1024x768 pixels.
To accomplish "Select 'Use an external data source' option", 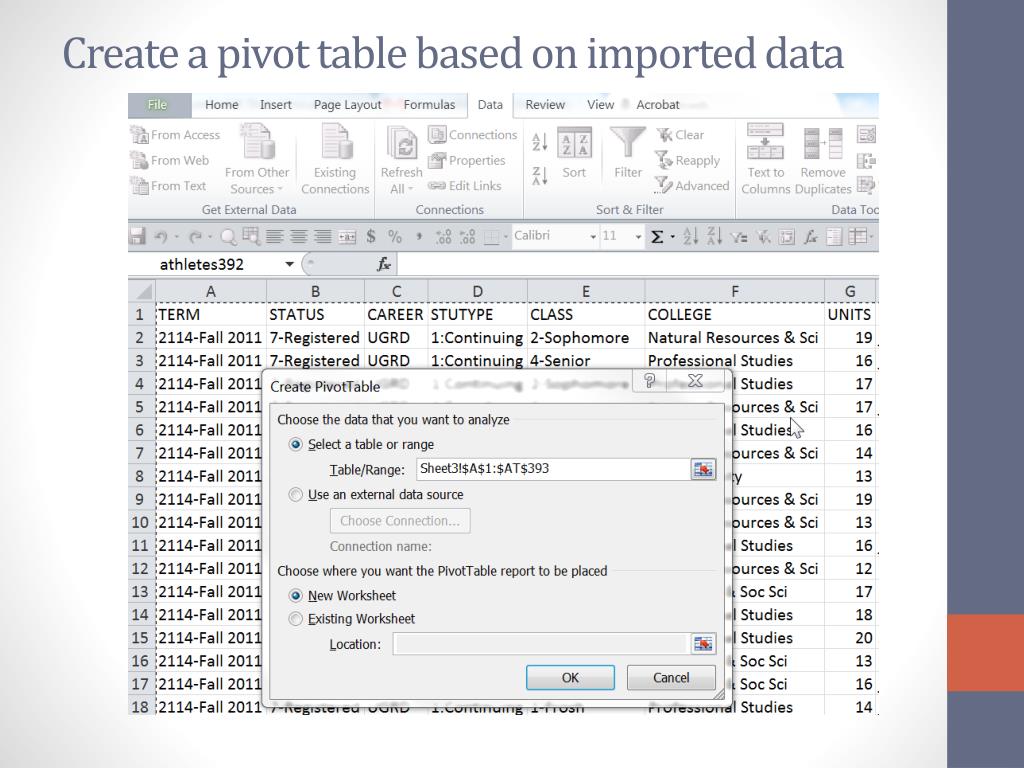I will tap(296, 495).
